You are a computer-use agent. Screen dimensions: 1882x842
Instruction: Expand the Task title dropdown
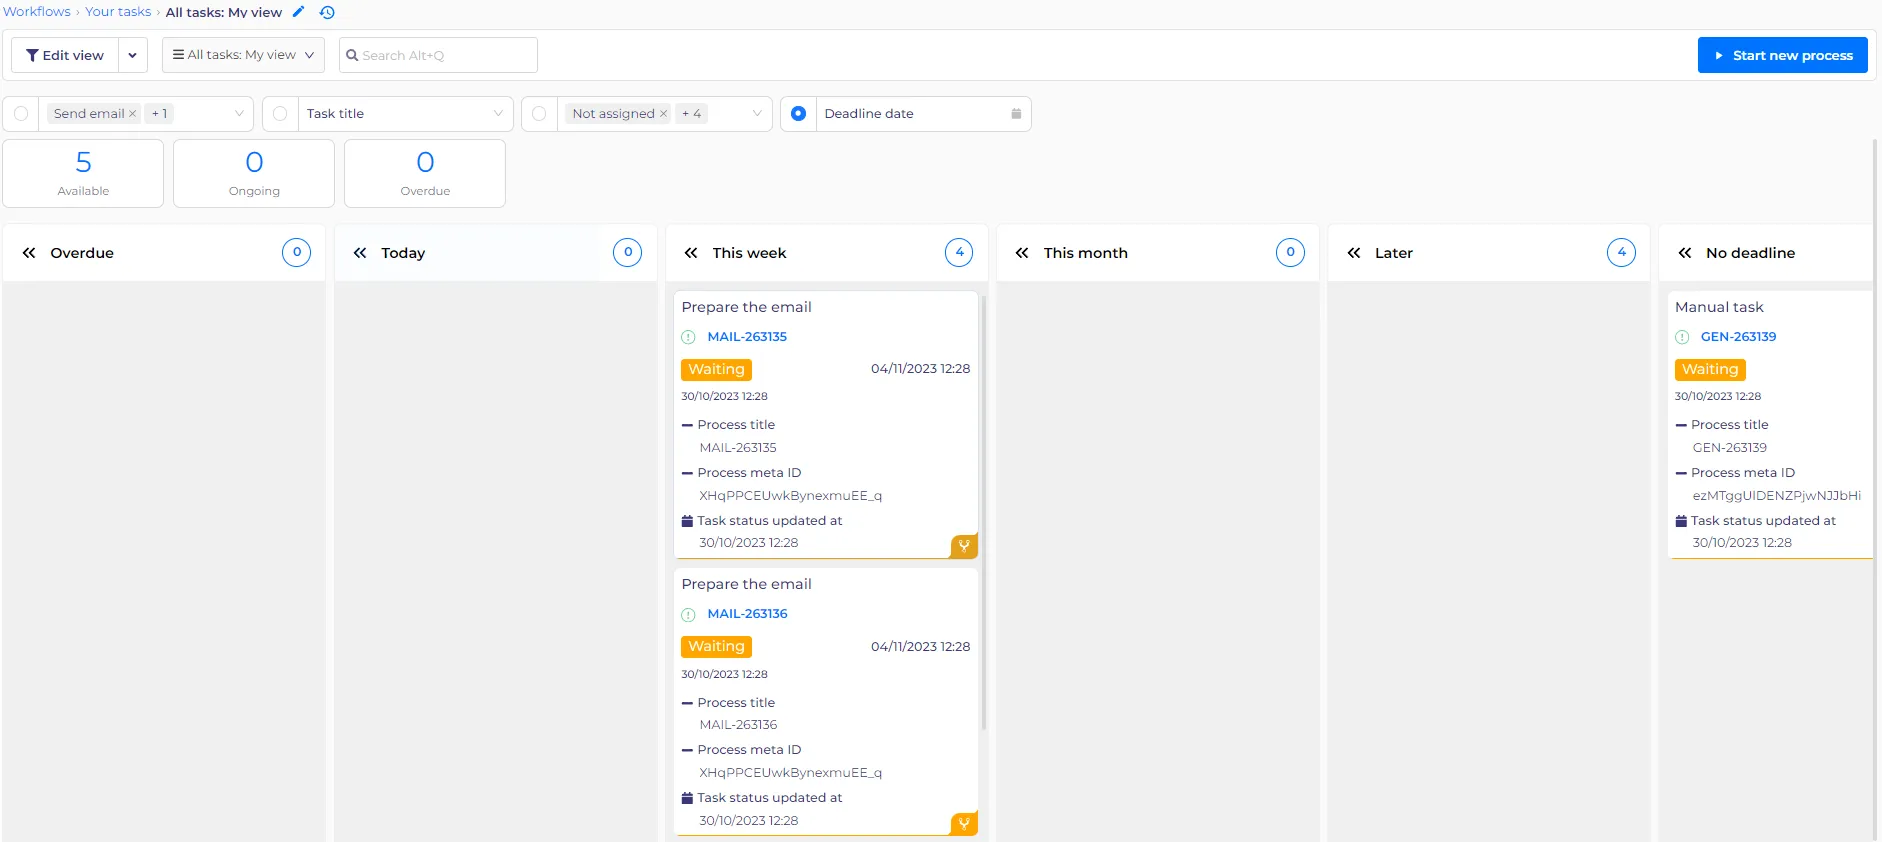pos(498,114)
